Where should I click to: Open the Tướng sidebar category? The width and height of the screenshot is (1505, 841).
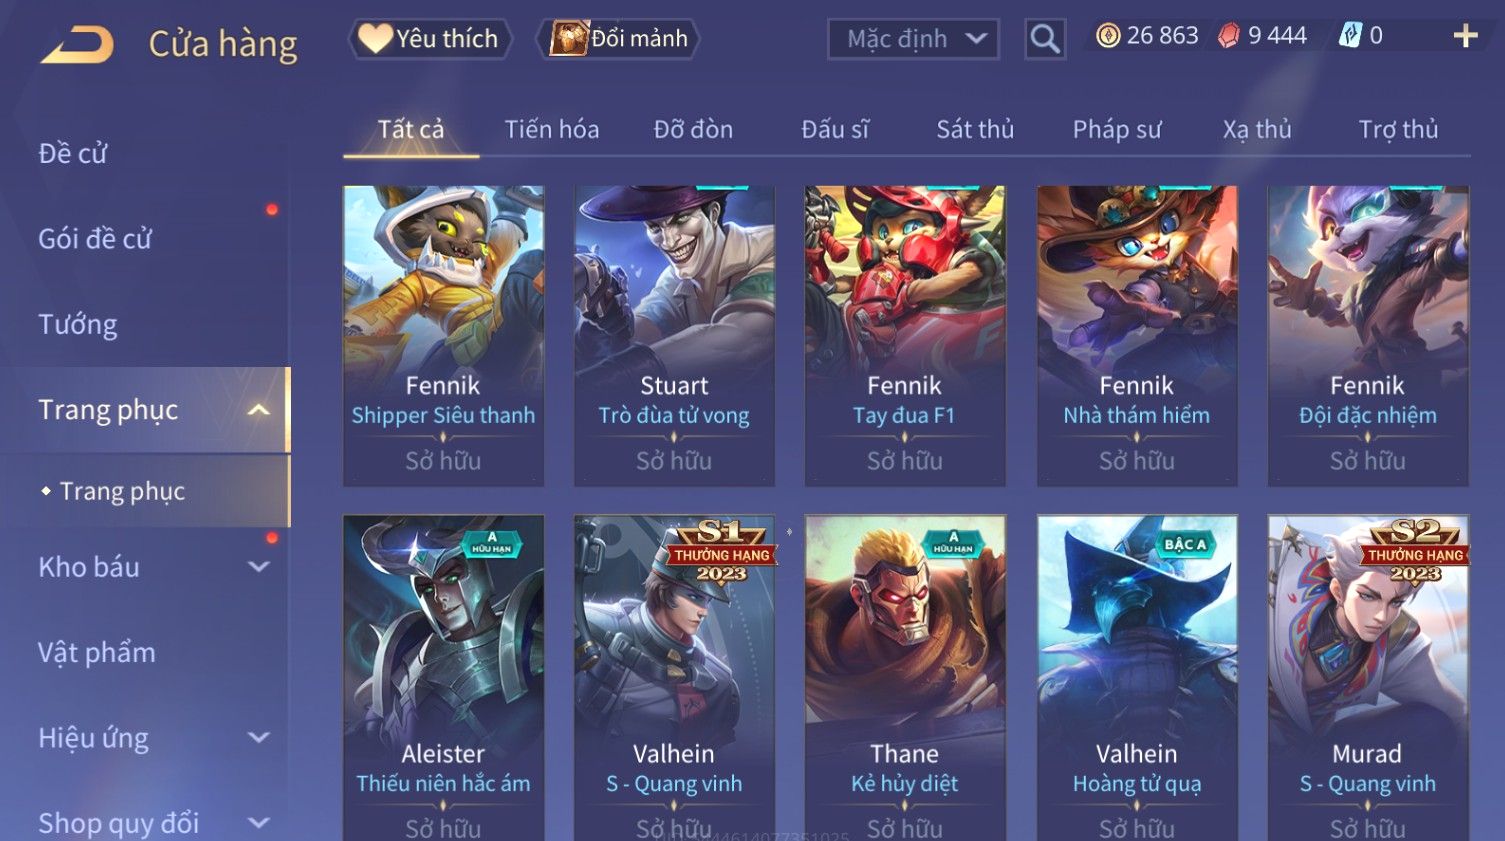click(x=78, y=325)
